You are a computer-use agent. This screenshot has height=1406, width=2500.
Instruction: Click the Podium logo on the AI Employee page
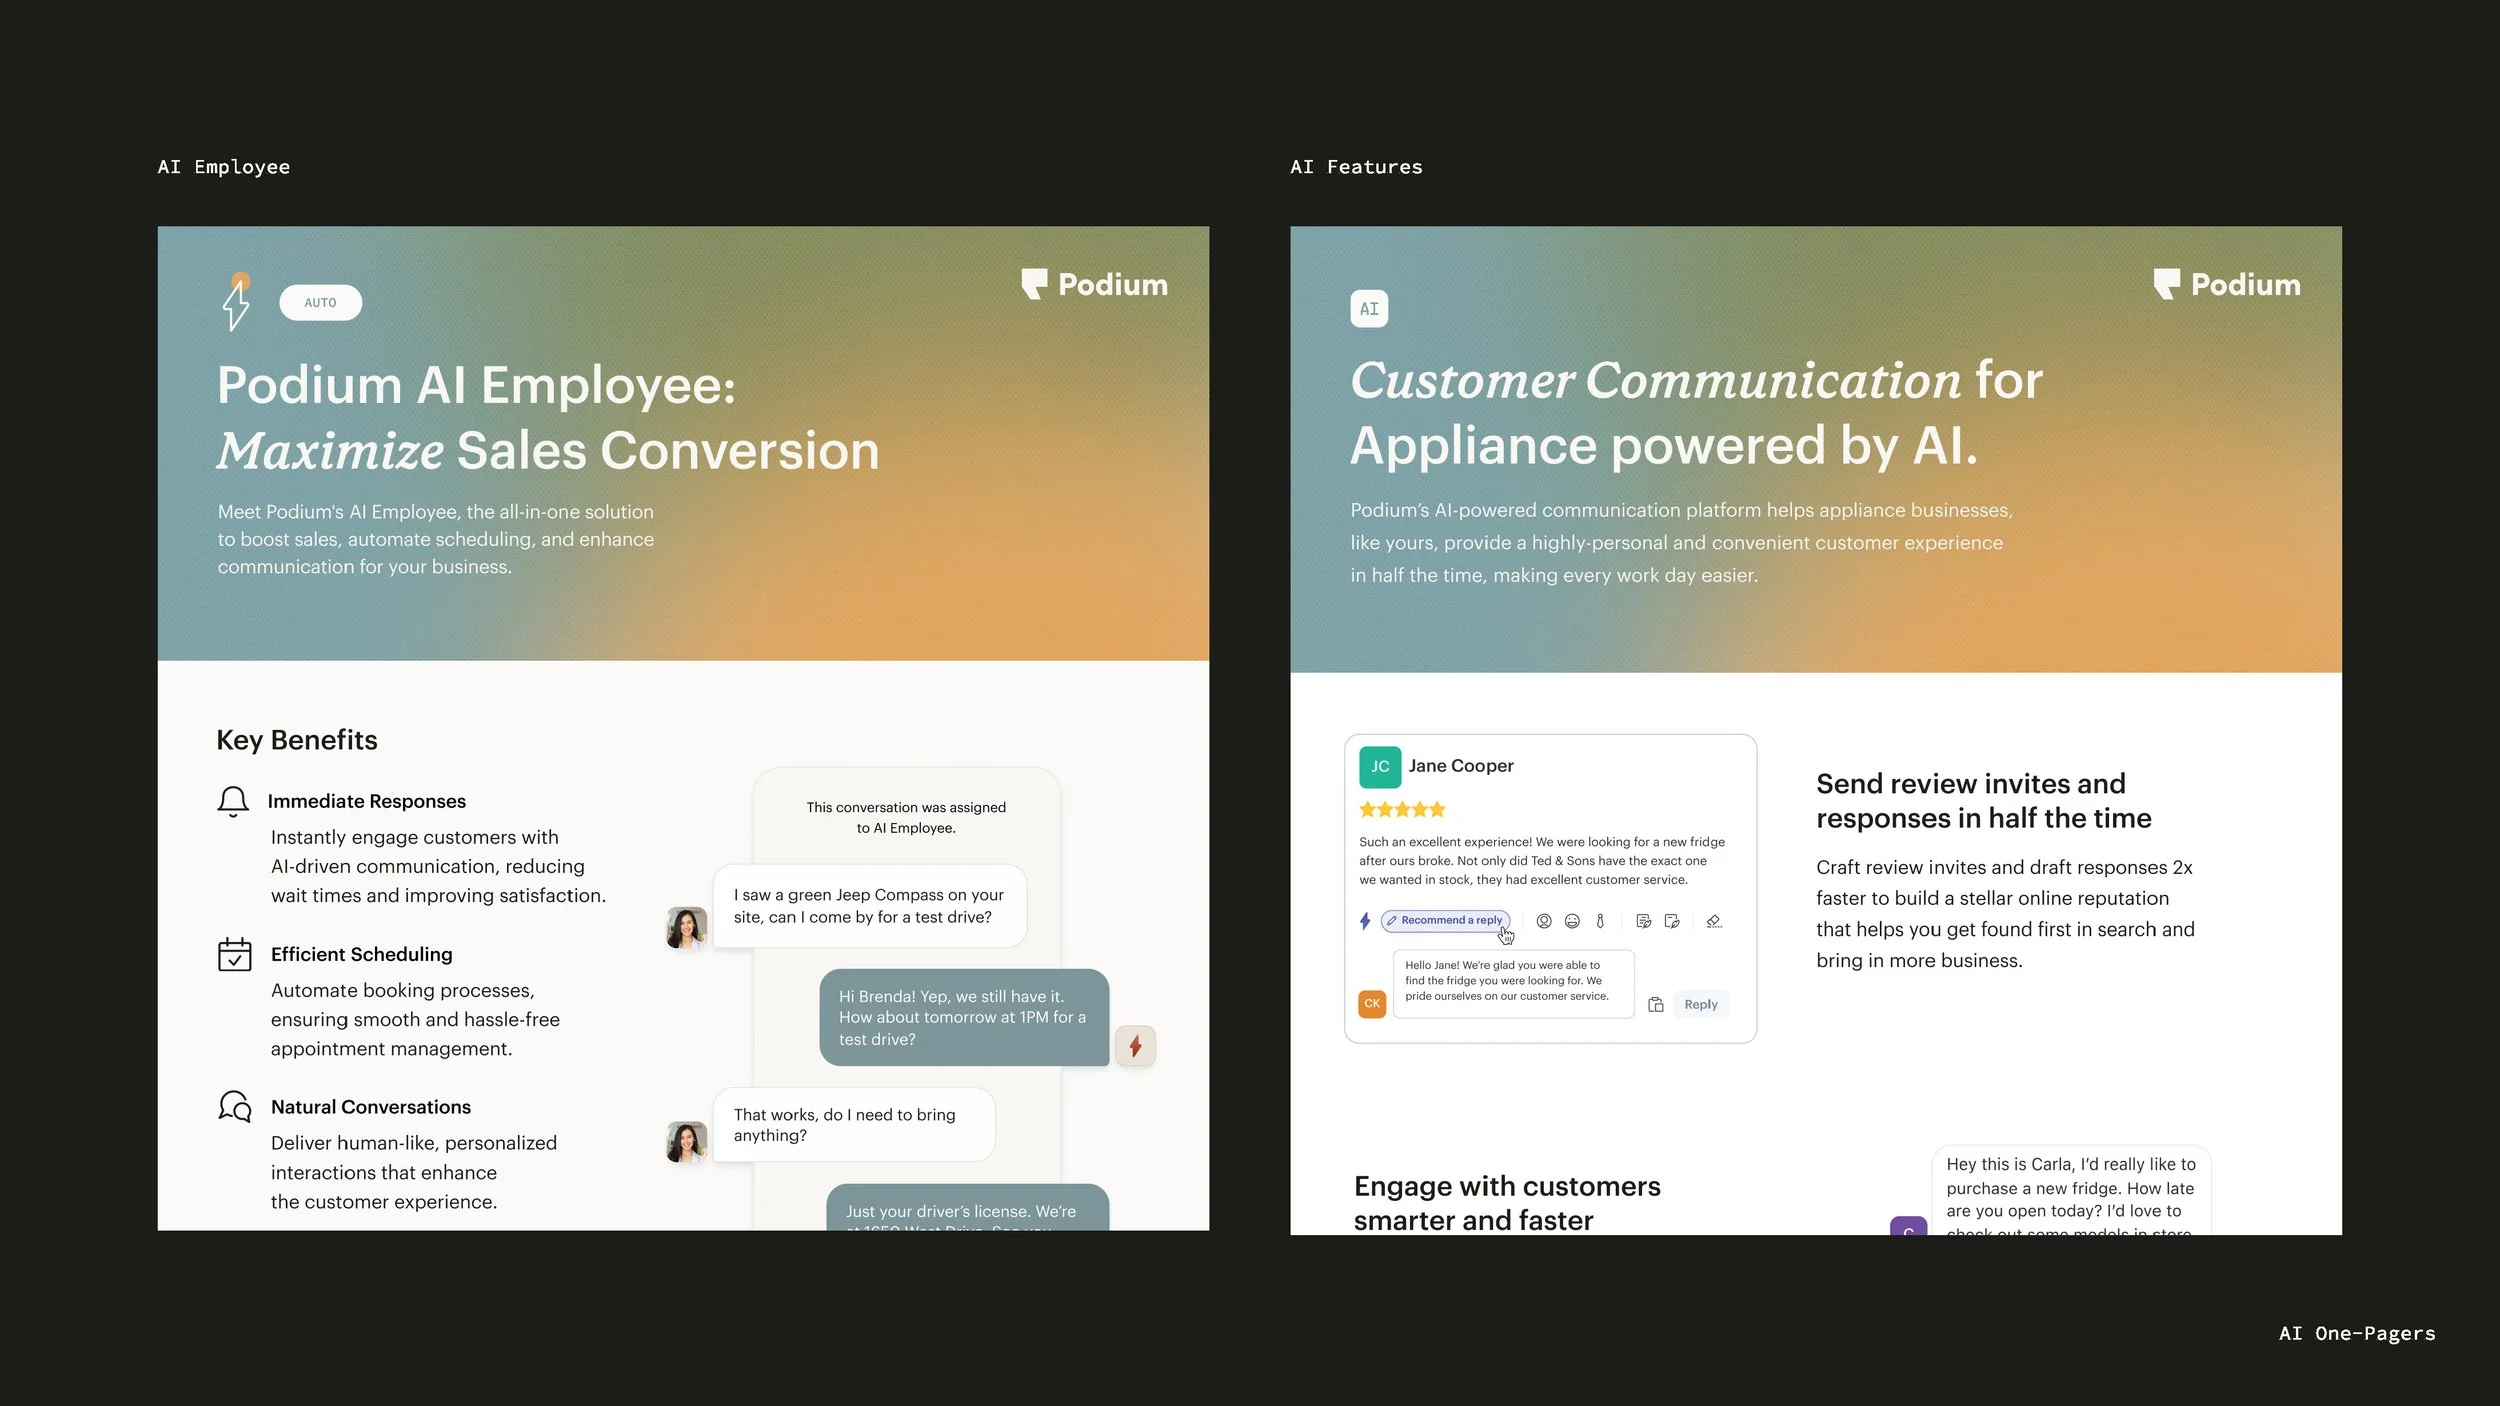(1094, 285)
